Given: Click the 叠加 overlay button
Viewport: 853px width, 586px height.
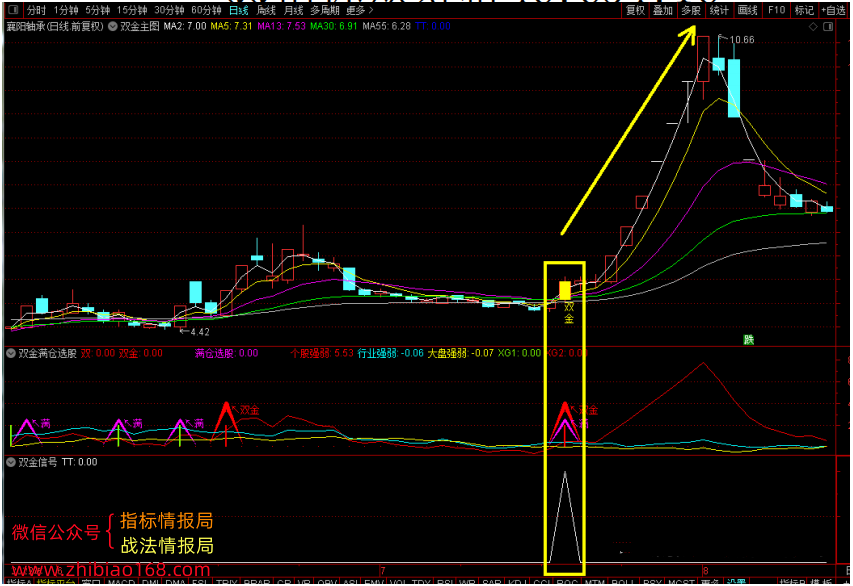Looking at the screenshot, I should (x=663, y=10).
